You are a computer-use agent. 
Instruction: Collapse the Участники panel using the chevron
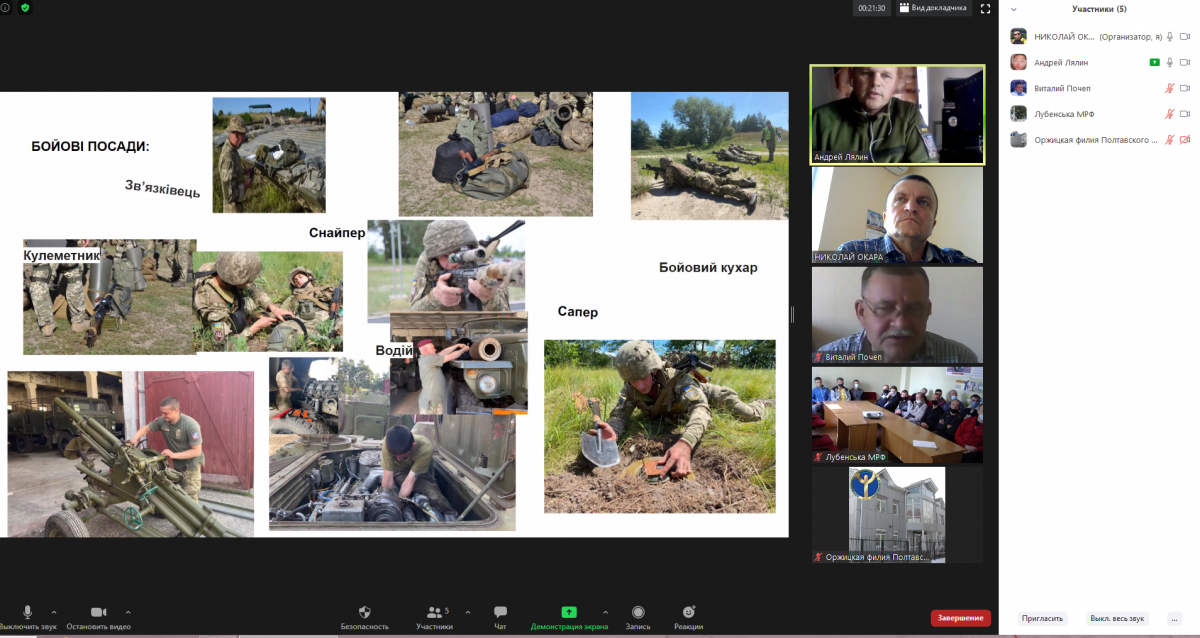coord(1013,9)
